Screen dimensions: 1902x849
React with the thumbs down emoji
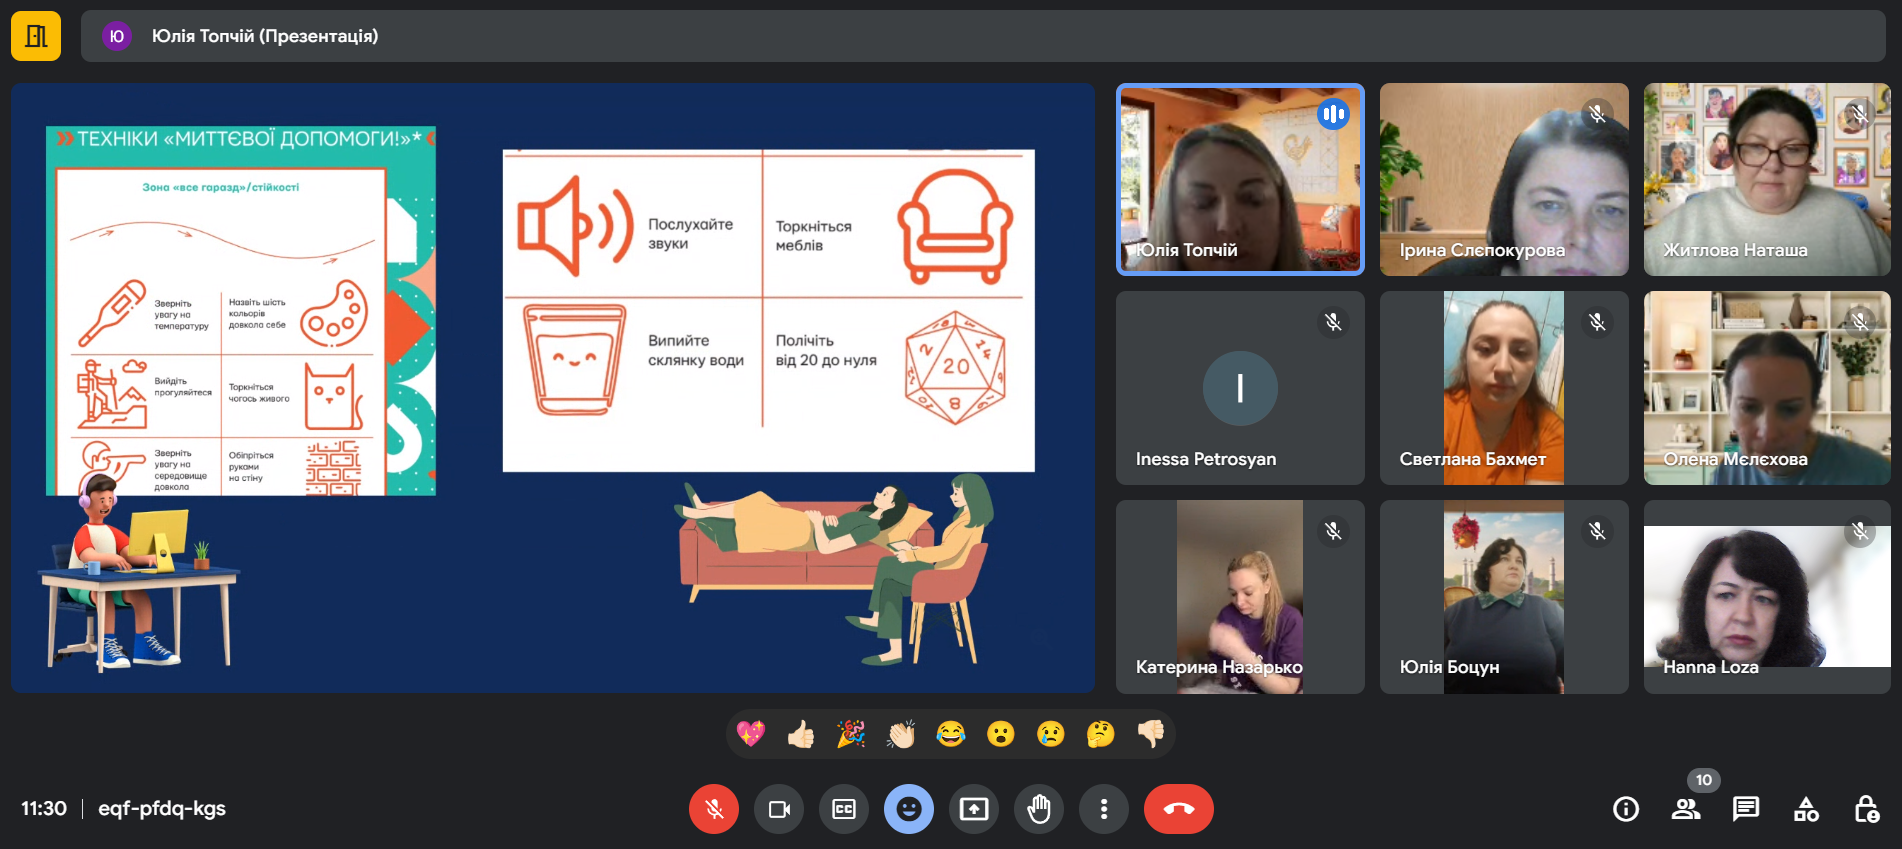(x=1151, y=734)
